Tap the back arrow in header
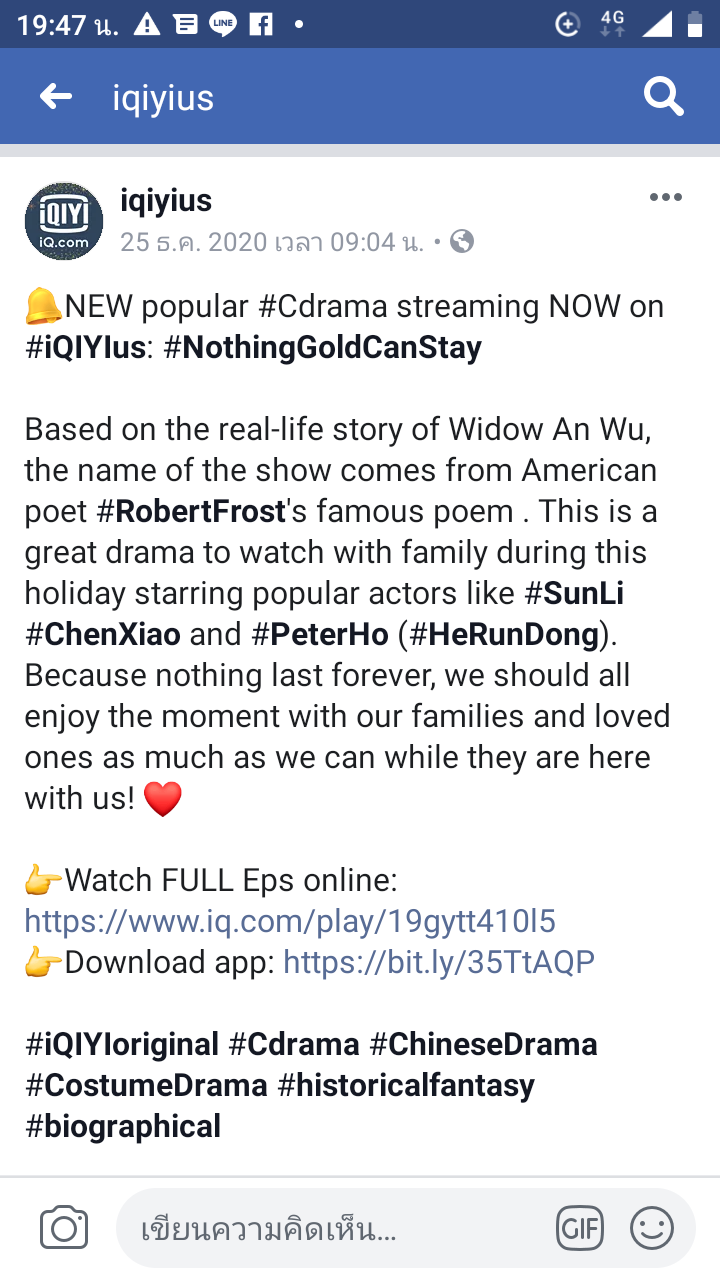Screen dimensions: 720x1280 (x=56, y=97)
